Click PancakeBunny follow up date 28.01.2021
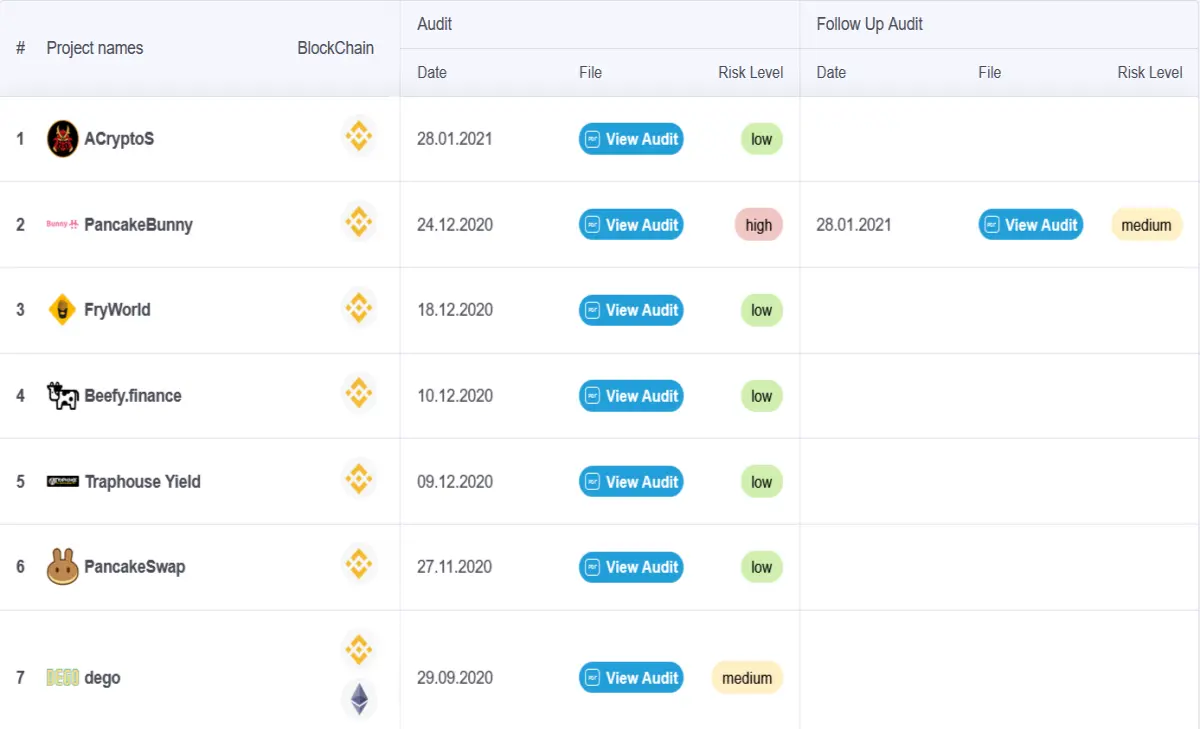This screenshot has width=1200, height=729. coord(854,225)
